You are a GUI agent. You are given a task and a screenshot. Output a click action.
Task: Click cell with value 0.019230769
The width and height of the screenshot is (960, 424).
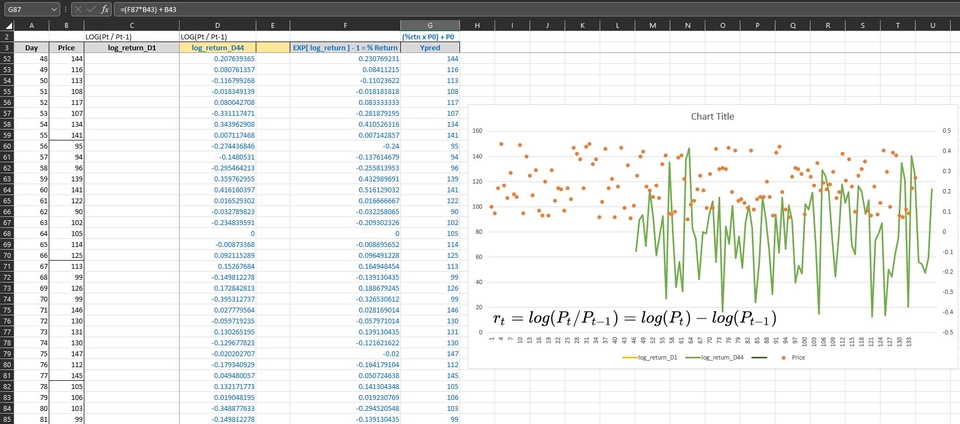click(x=345, y=397)
